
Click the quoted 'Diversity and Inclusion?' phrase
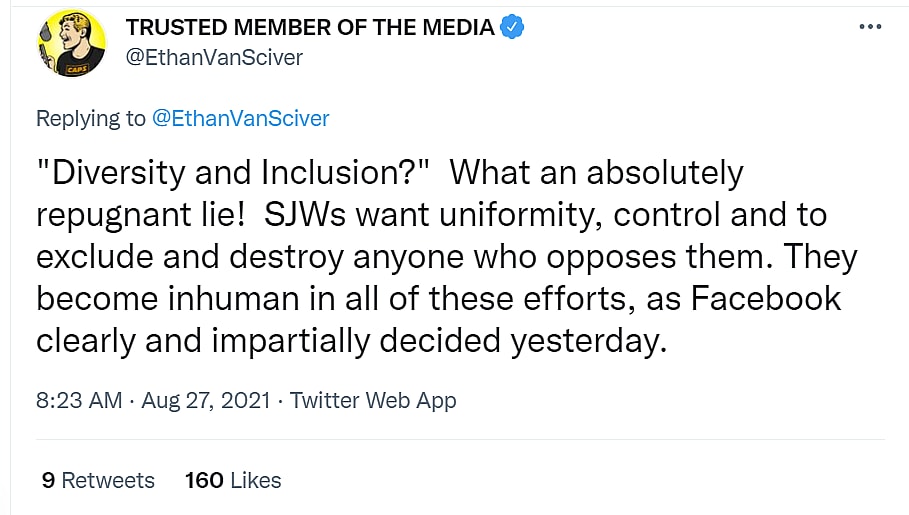click(232, 172)
